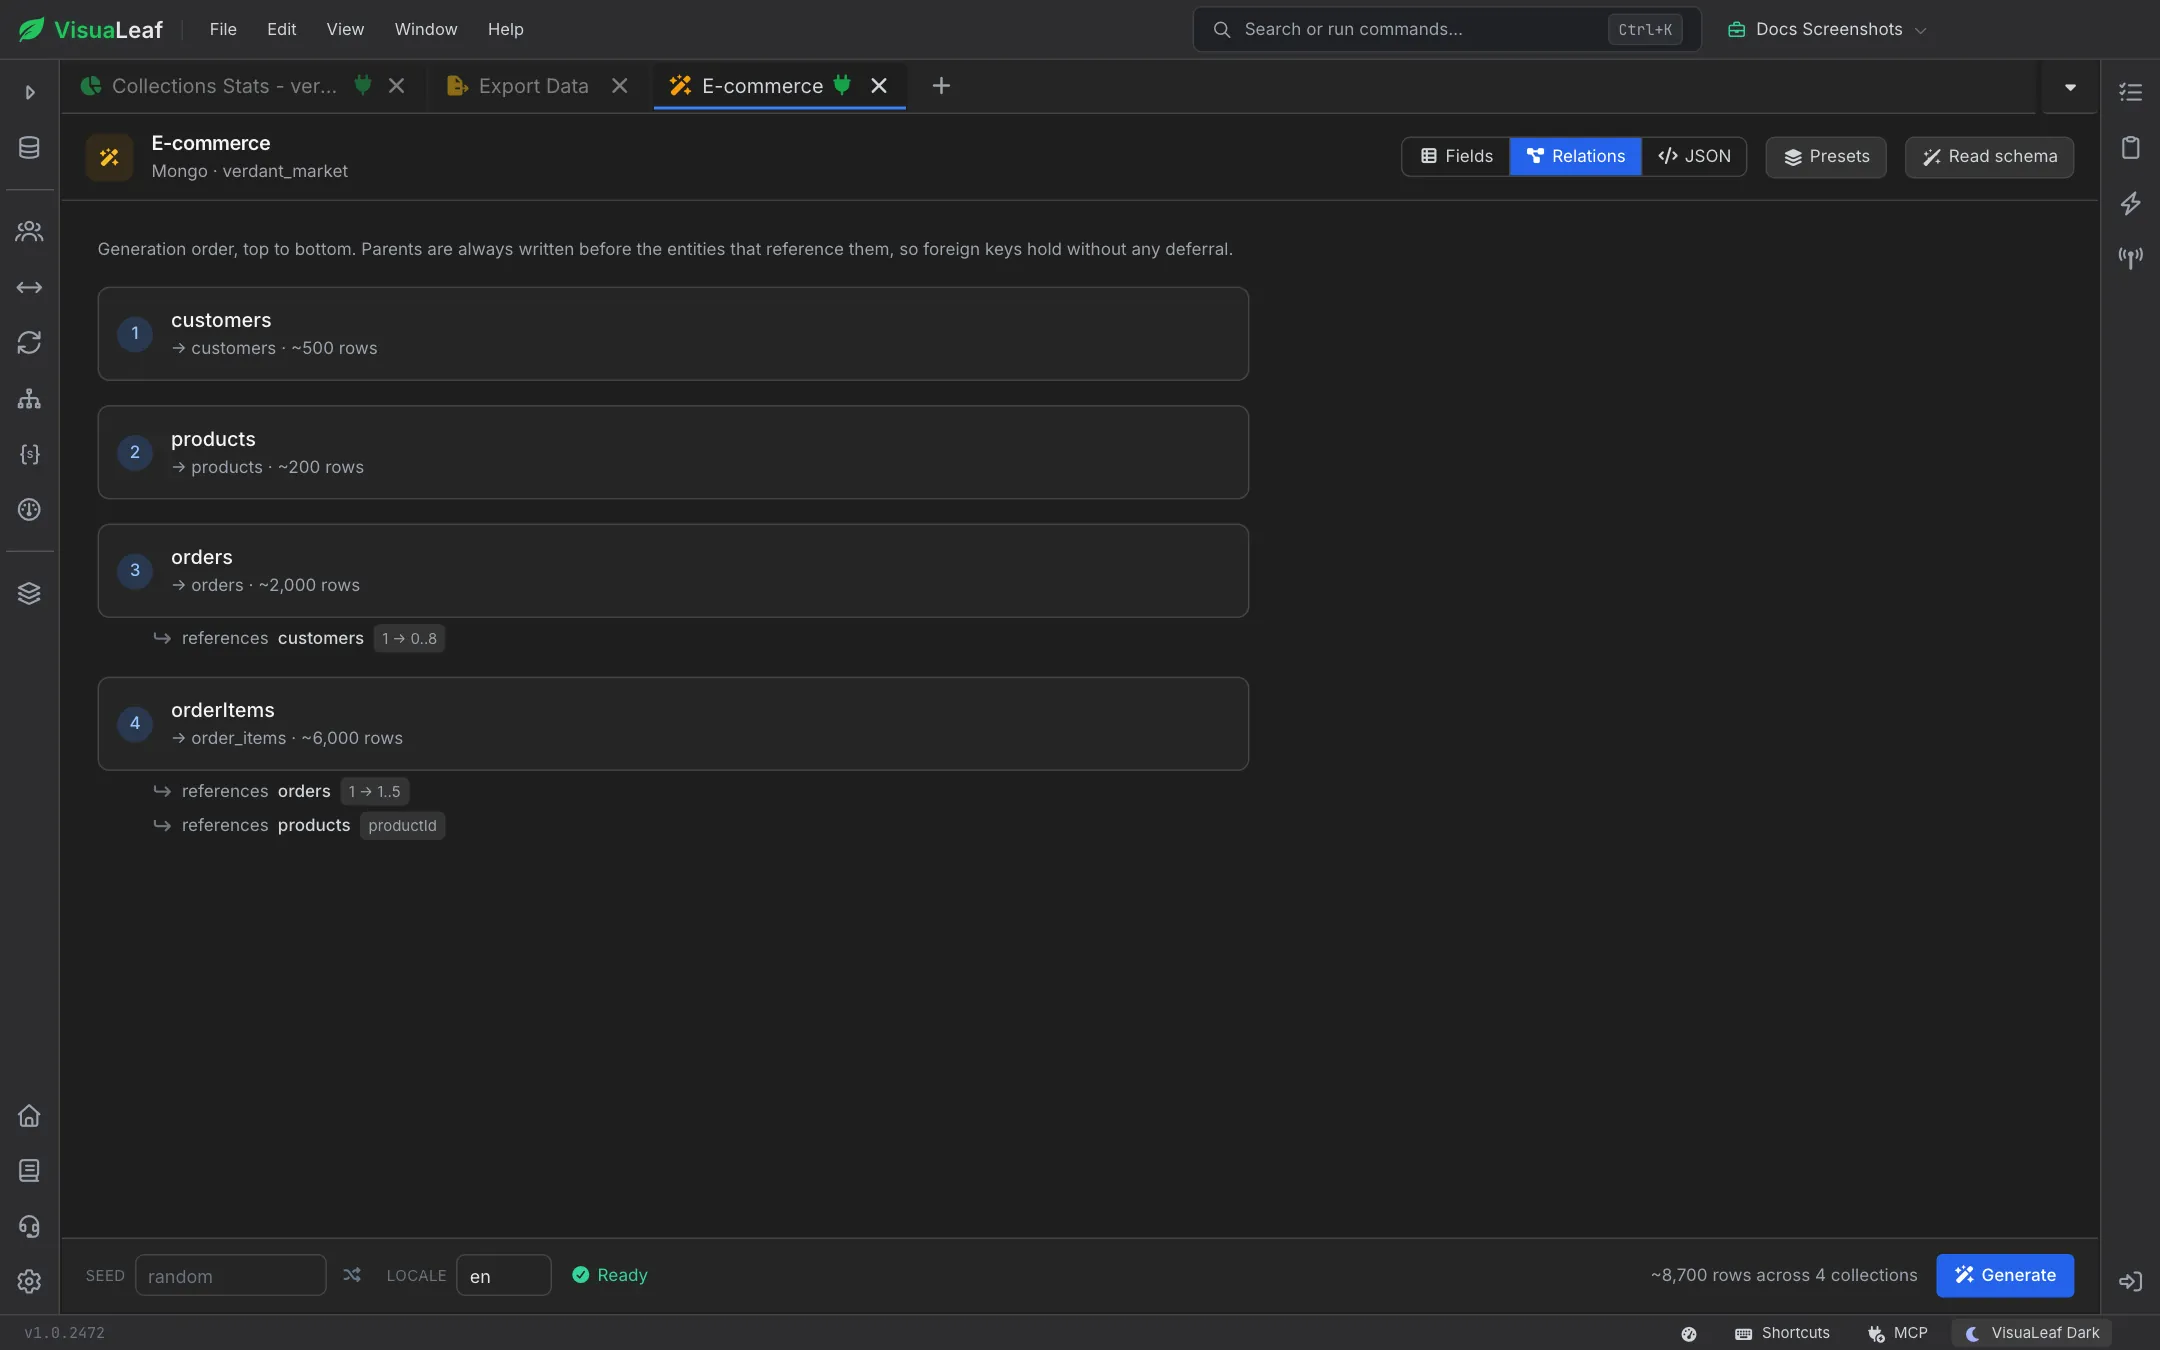Click the lightning bolt icon in right panel
Image resolution: width=2160 pixels, height=1350 pixels.
[x=2130, y=203]
